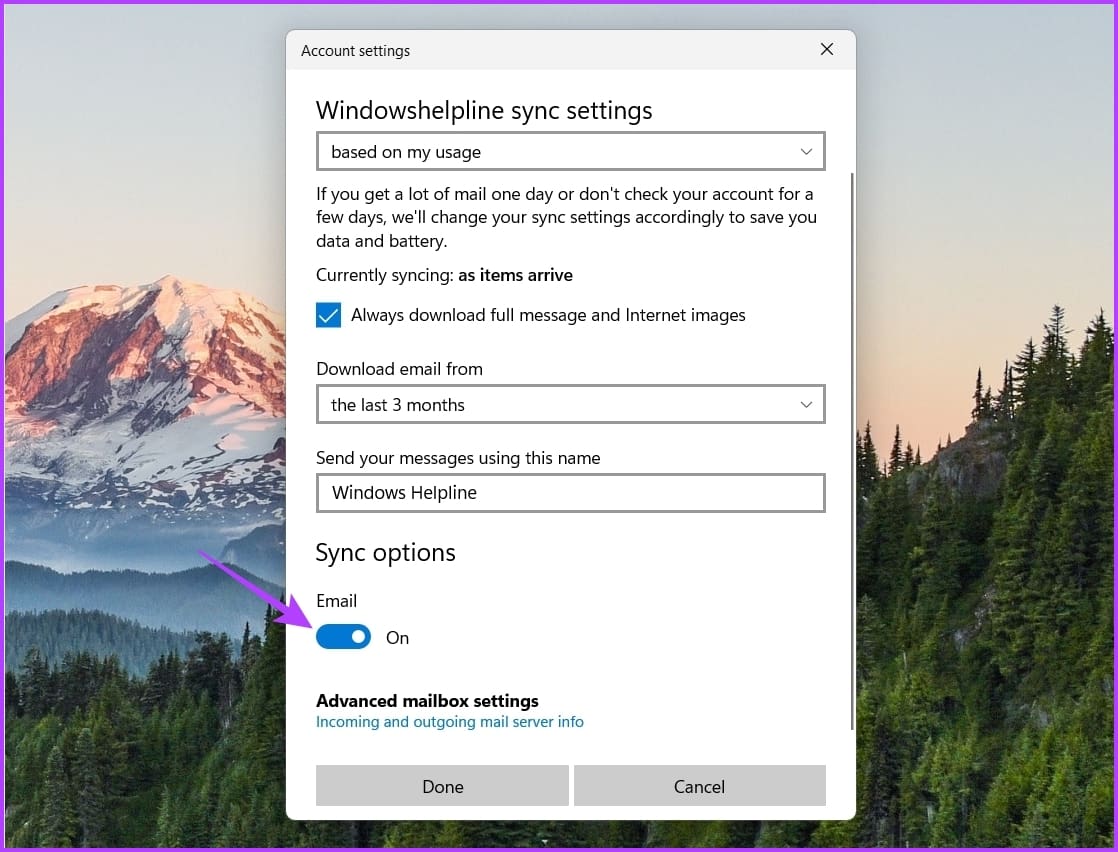
Task: Click the Done button
Action: (442, 786)
